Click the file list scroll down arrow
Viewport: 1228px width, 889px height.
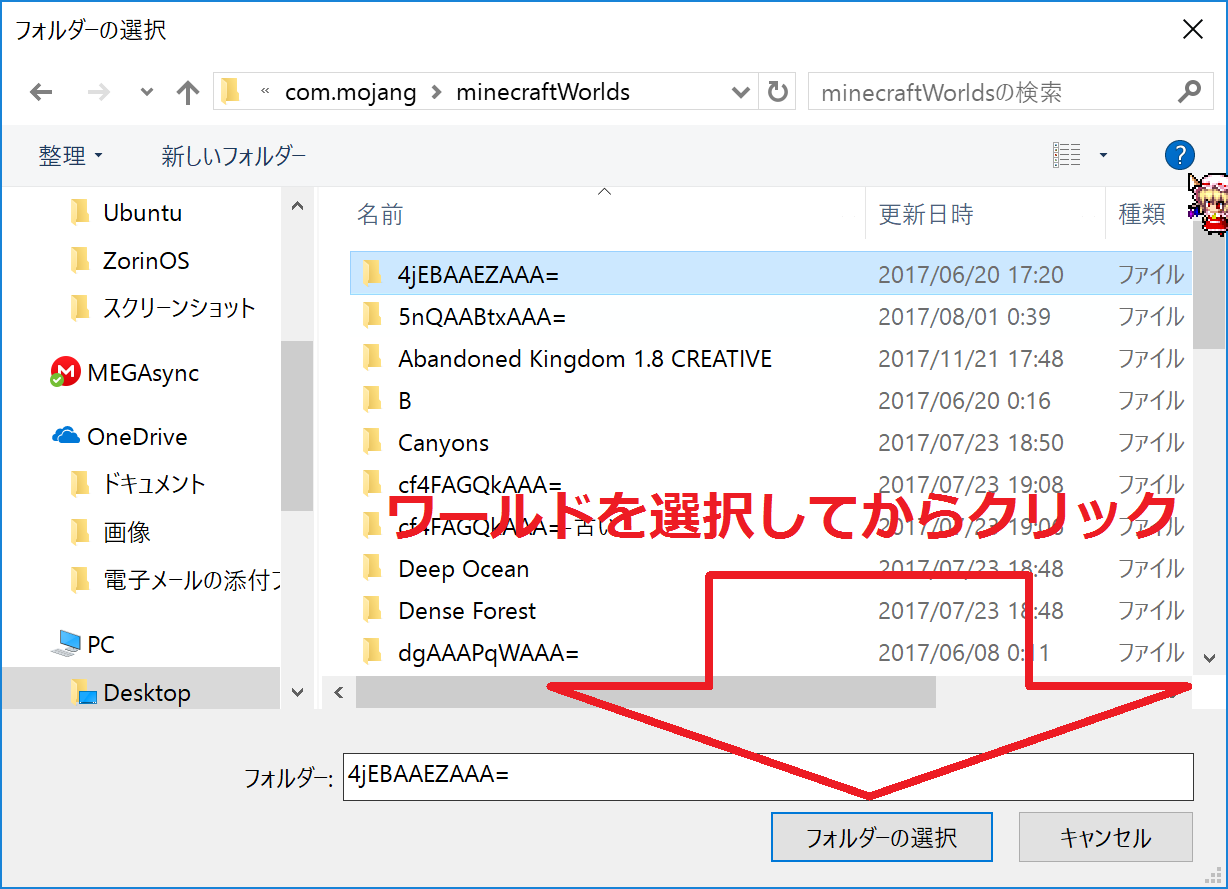[x=1209, y=657]
